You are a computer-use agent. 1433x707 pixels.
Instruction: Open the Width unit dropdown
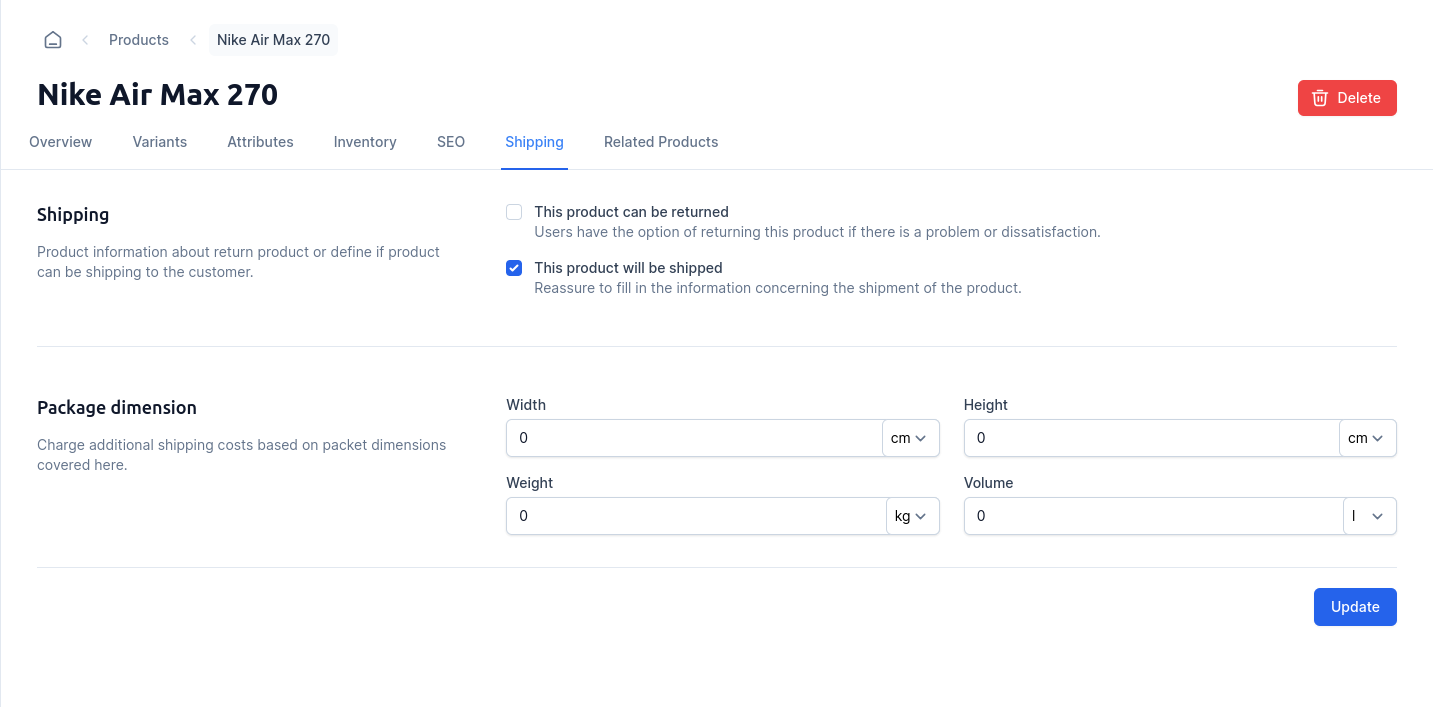point(910,438)
